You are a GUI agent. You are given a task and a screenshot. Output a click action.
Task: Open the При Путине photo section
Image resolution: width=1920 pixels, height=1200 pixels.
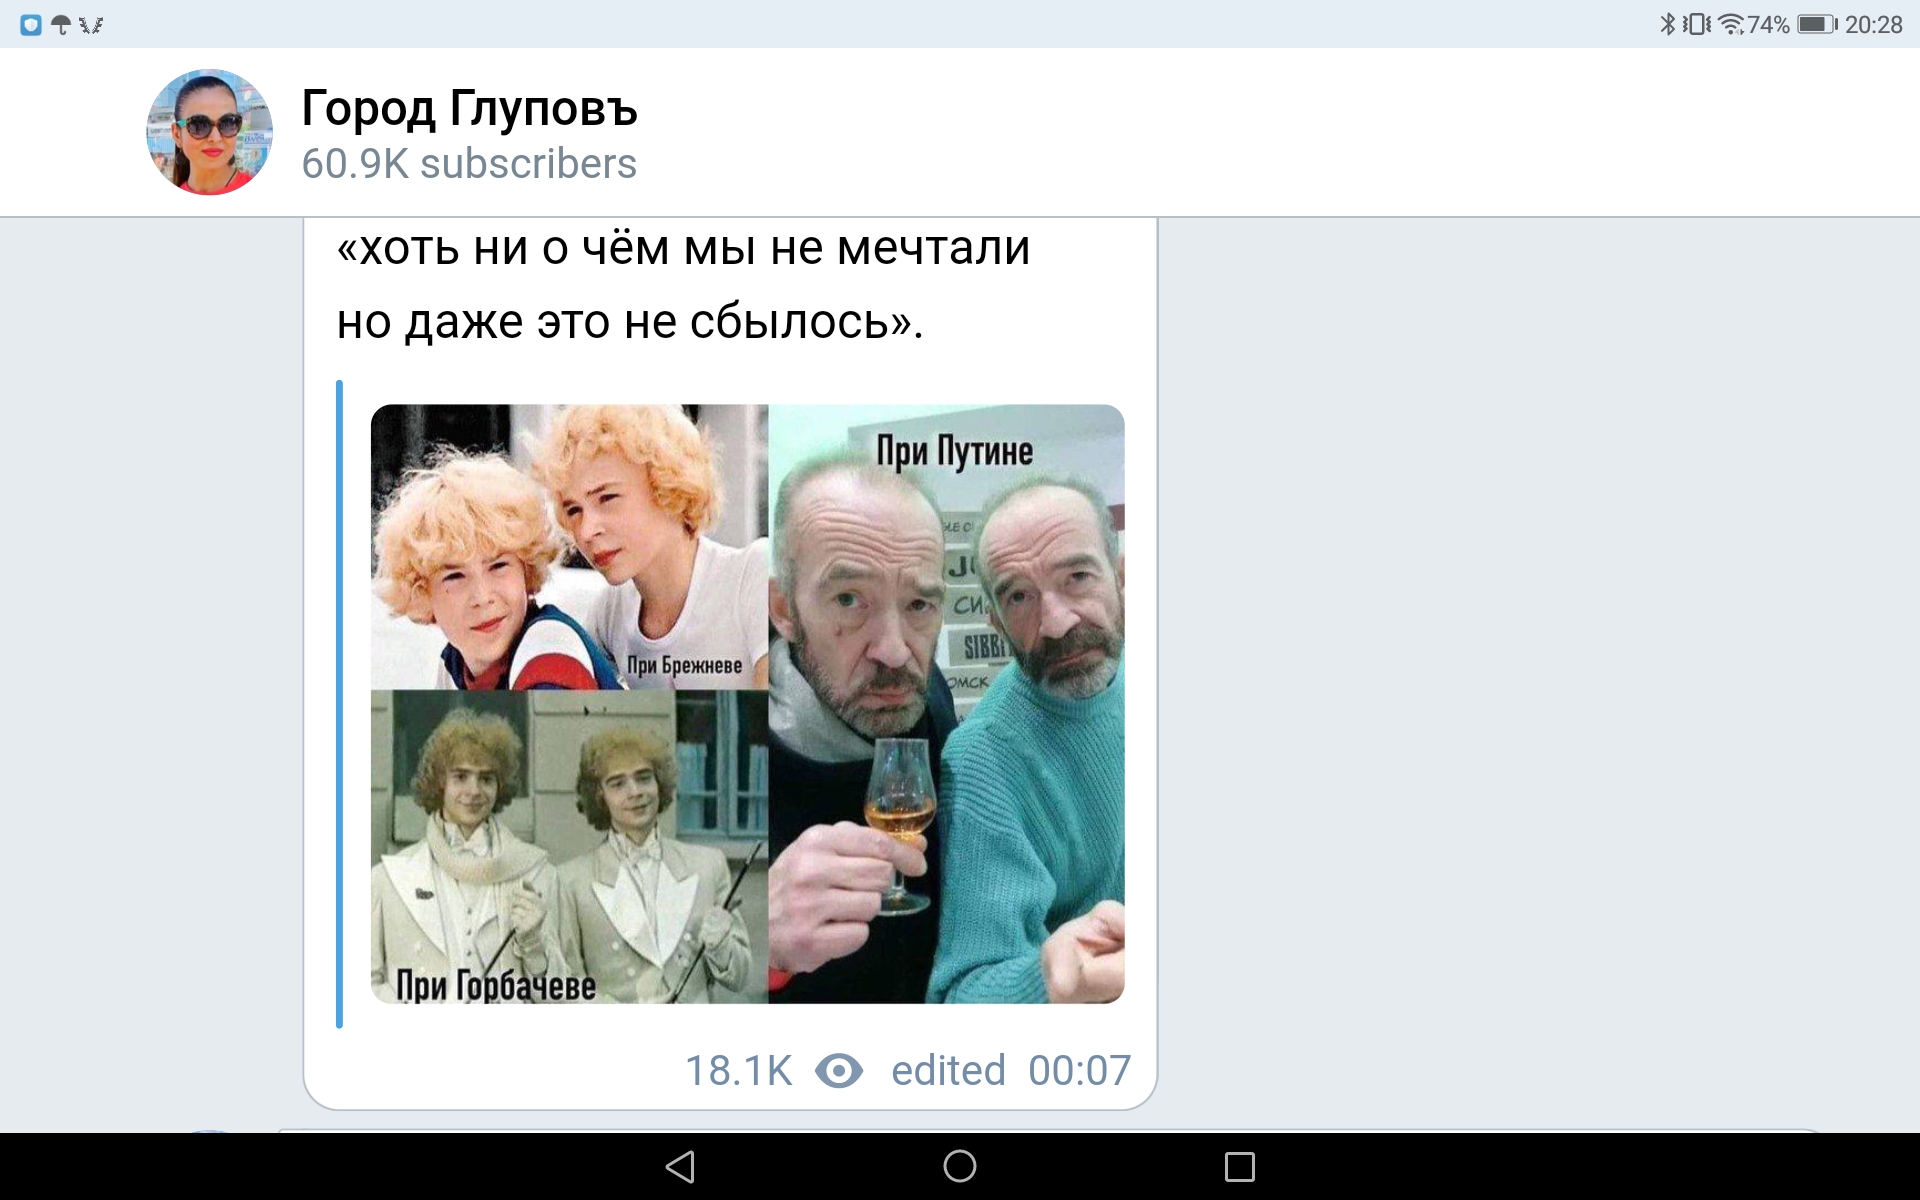(x=946, y=704)
